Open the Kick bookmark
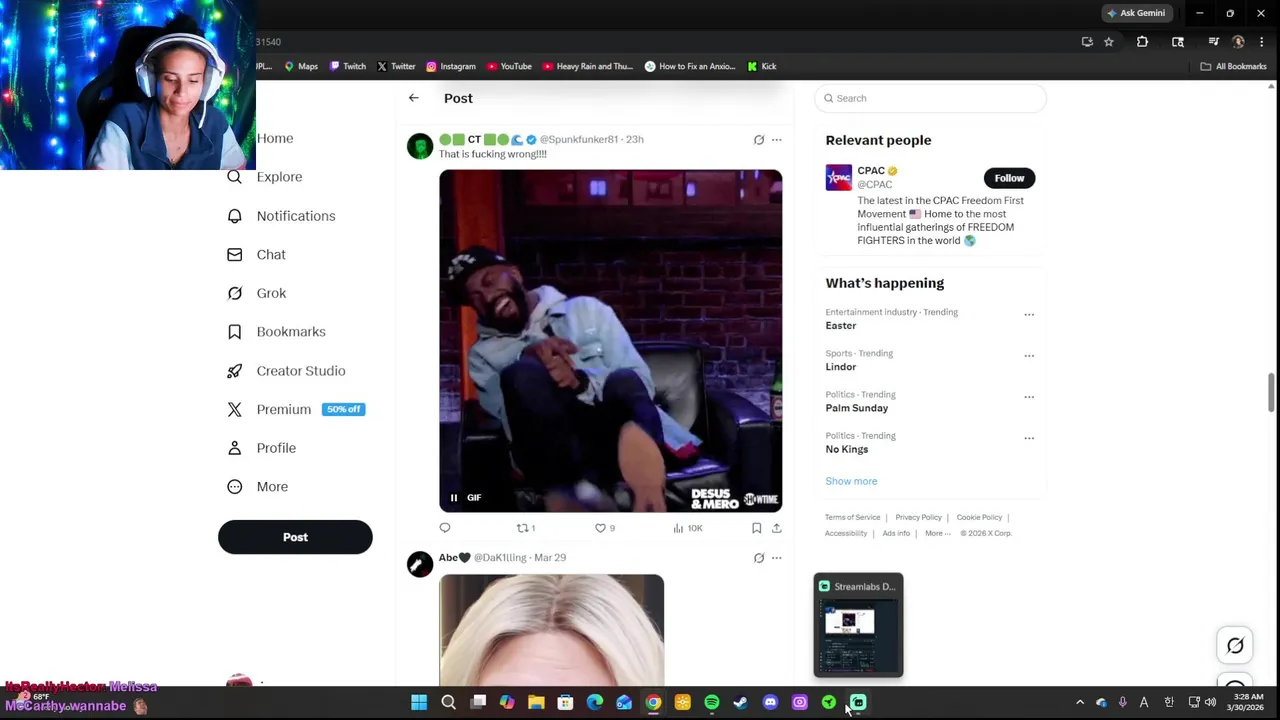 [762, 66]
